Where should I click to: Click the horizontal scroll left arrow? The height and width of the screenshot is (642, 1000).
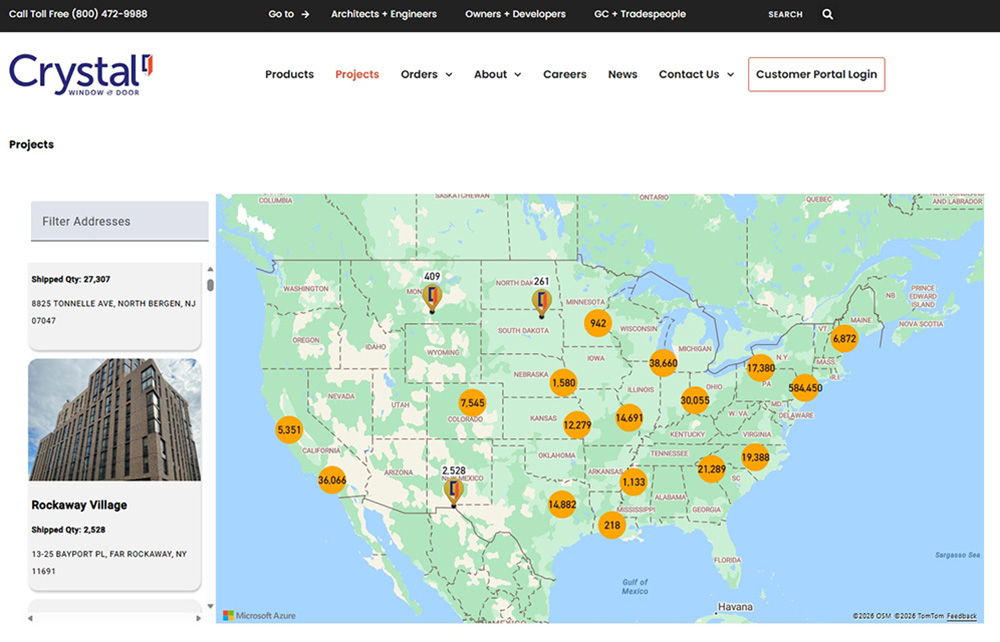coord(31,618)
